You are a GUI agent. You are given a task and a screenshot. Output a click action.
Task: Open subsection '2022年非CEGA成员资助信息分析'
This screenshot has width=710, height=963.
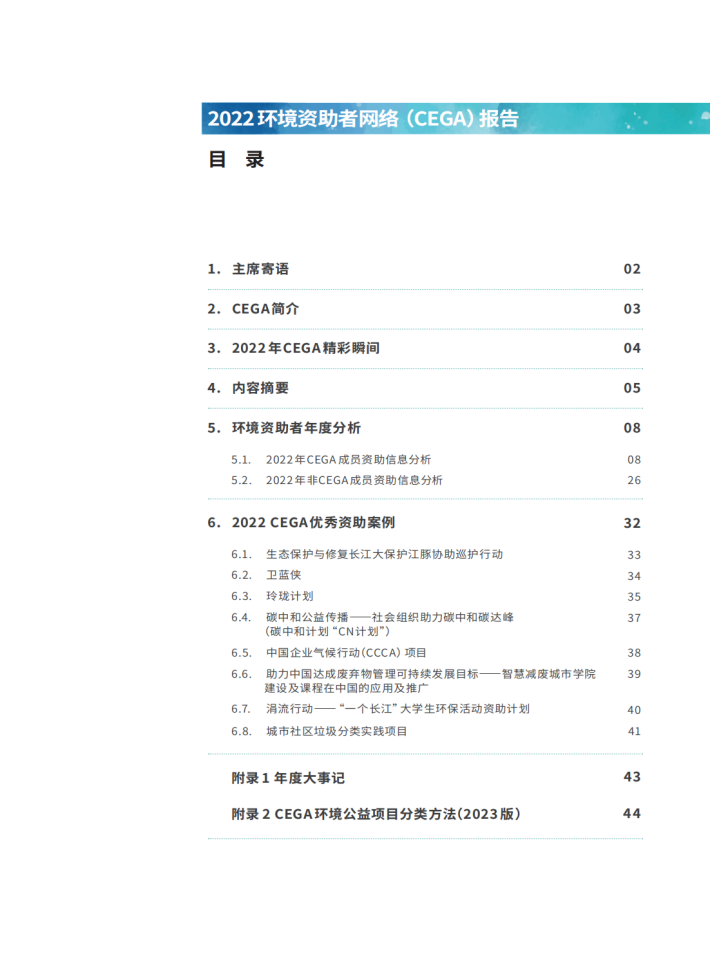point(354,480)
